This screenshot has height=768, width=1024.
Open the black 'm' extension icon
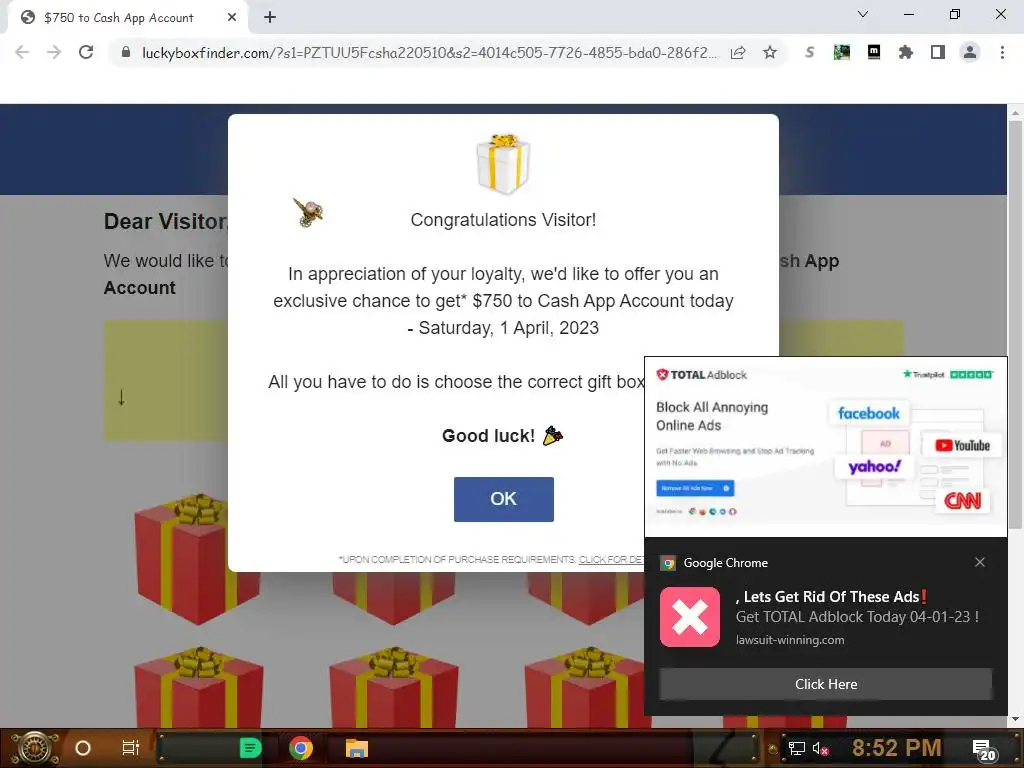874,52
